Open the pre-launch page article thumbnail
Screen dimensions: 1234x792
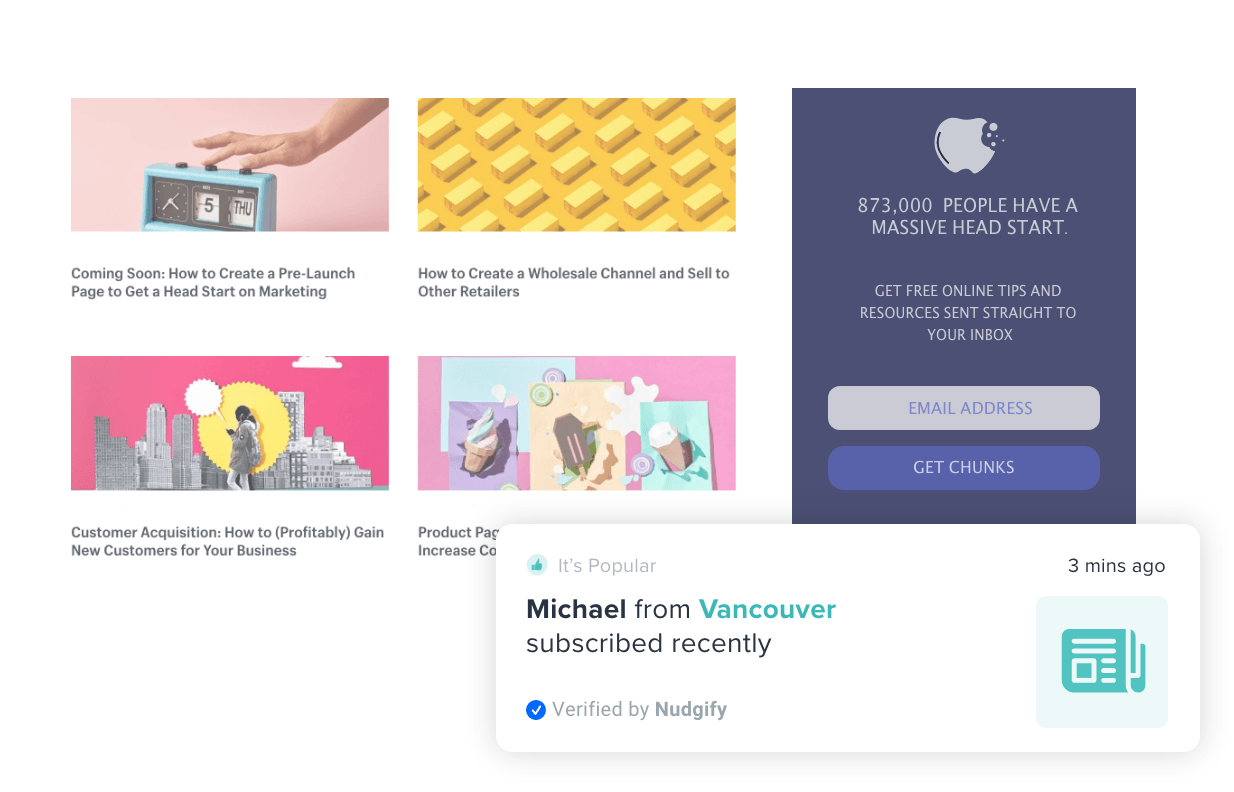tap(230, 165)
